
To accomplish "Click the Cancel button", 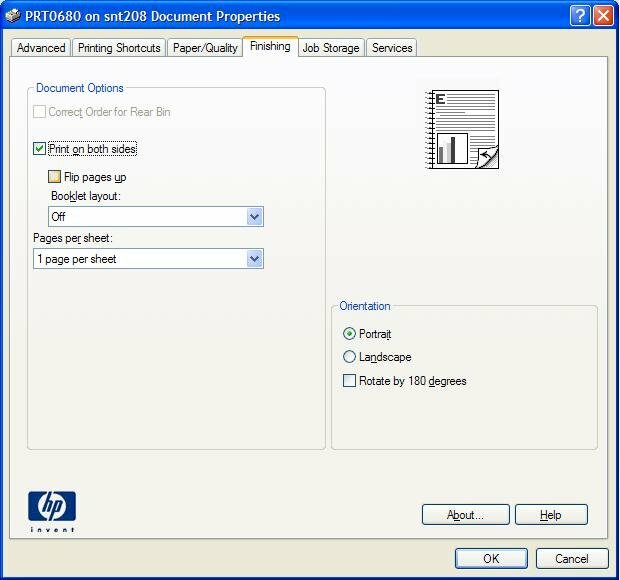I will click(572, 558).
